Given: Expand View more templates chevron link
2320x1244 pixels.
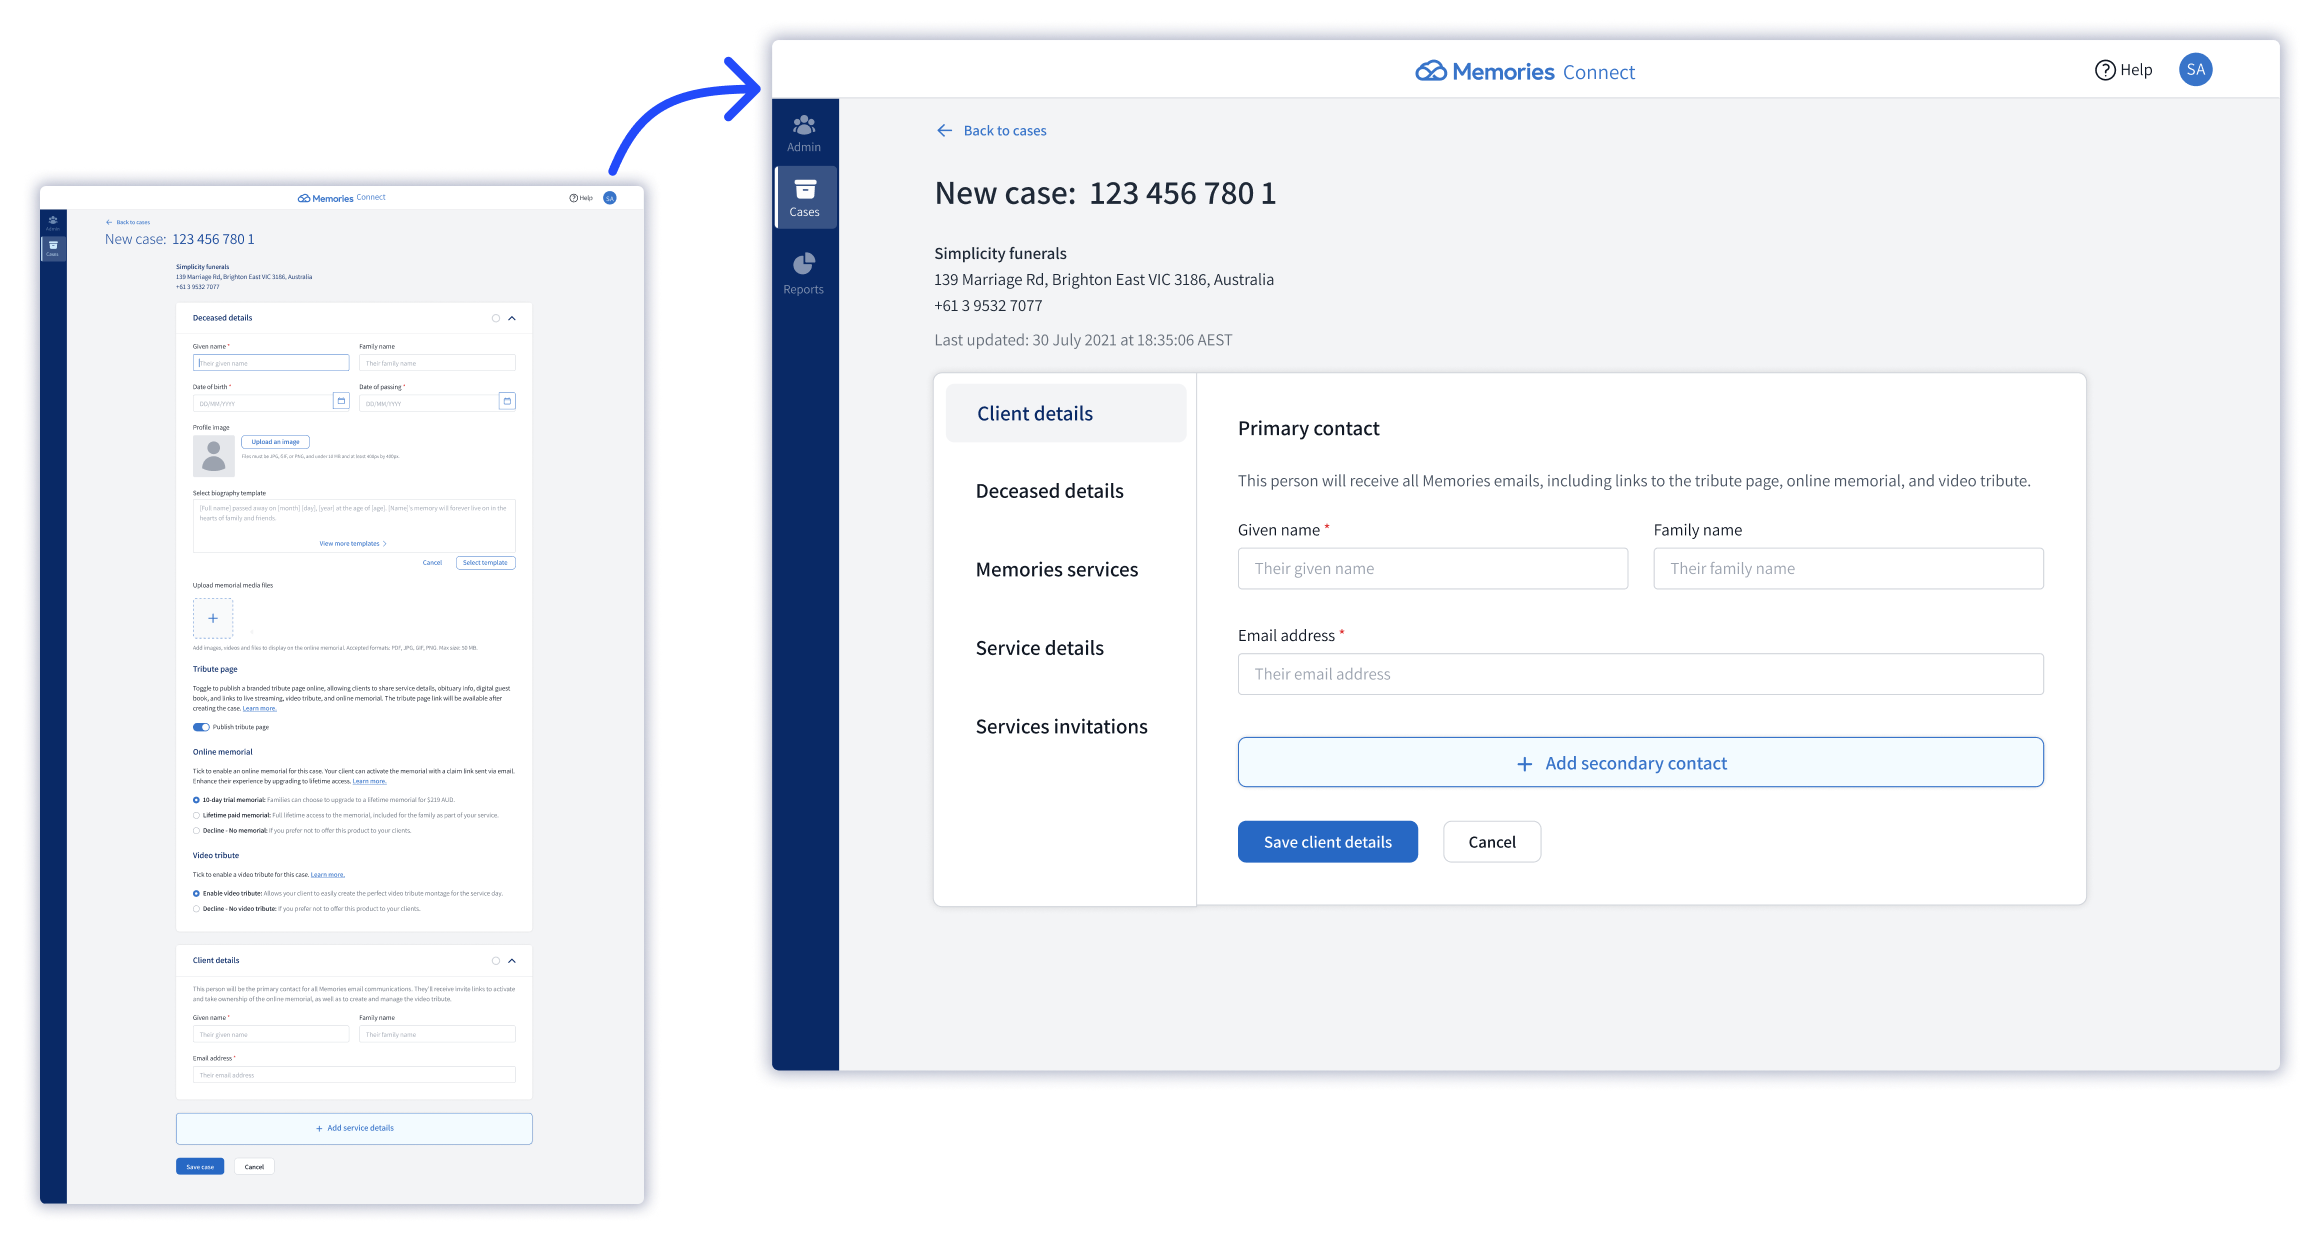Looking at the screenshot, I should pyautogui.click(x=353, y=544).
